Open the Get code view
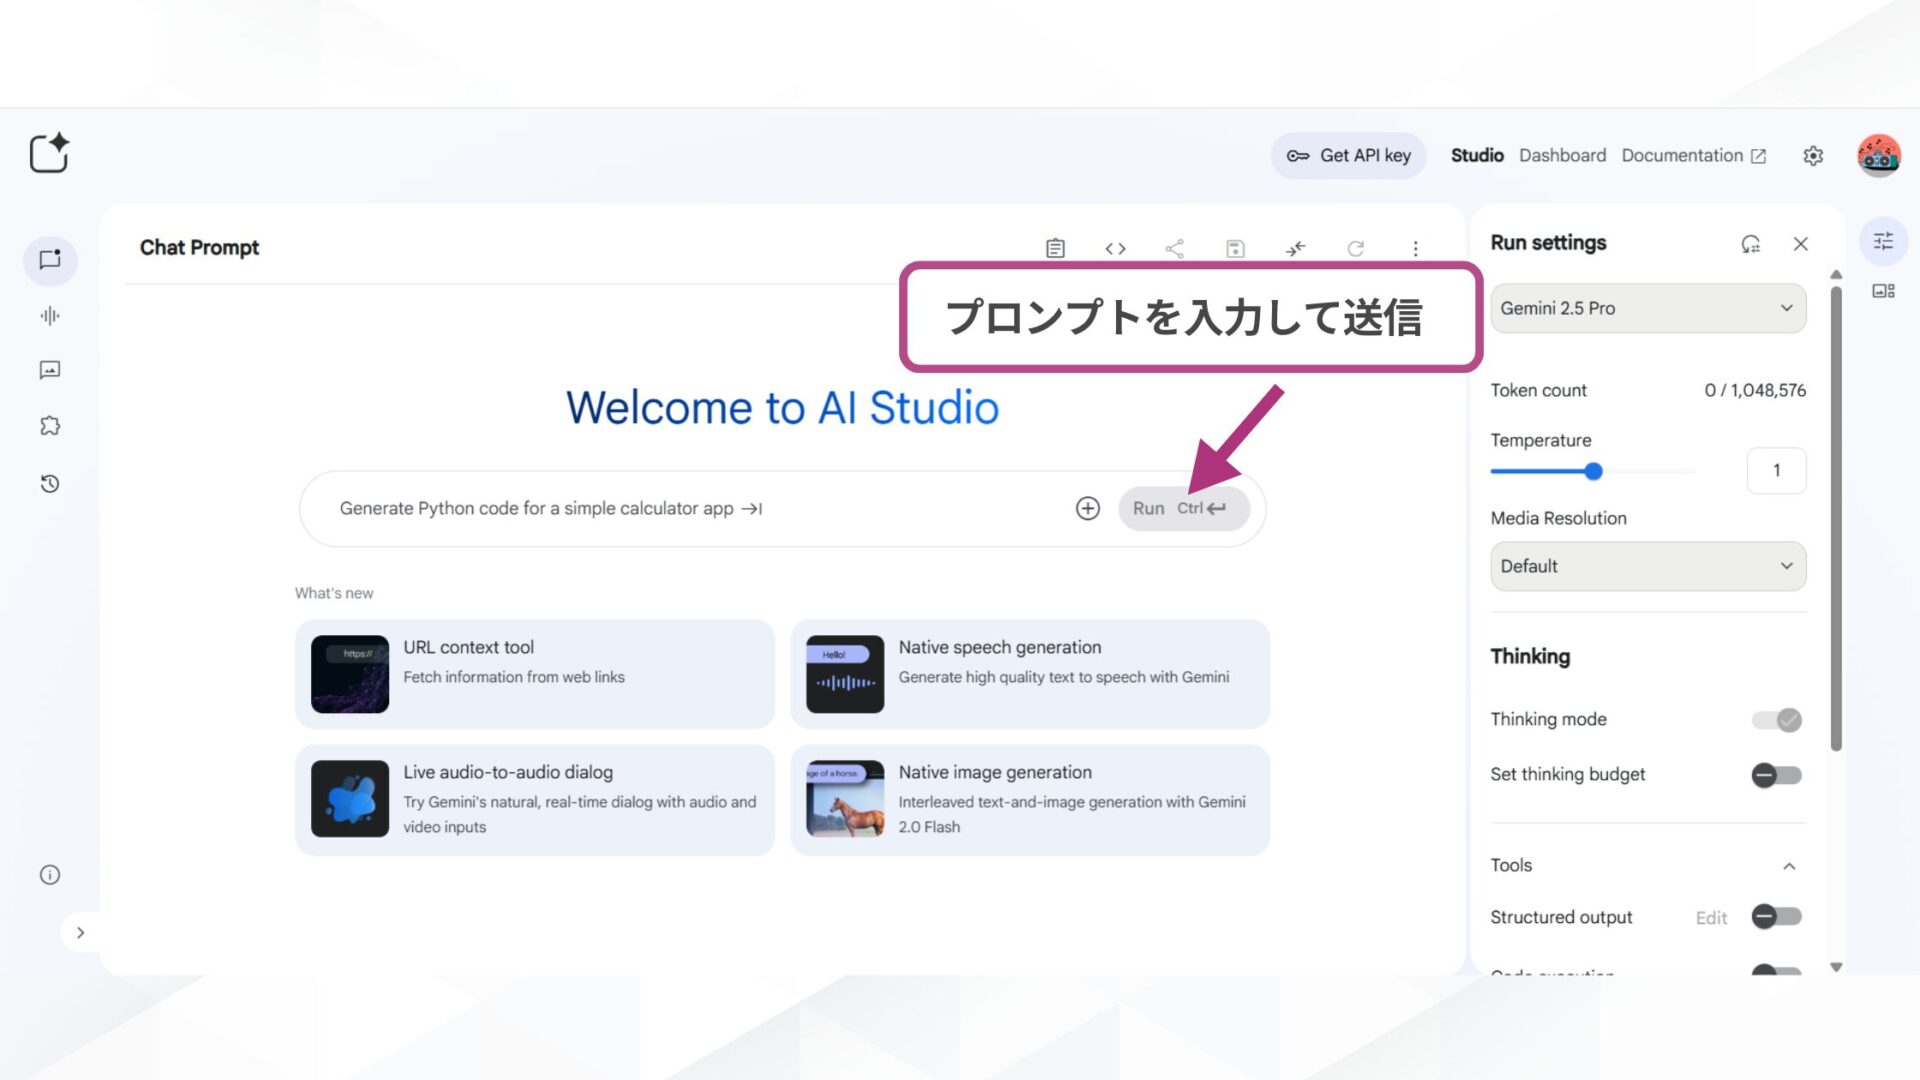The width and height of the screenshot is (1920, 1080). (x=1115, y=248)
